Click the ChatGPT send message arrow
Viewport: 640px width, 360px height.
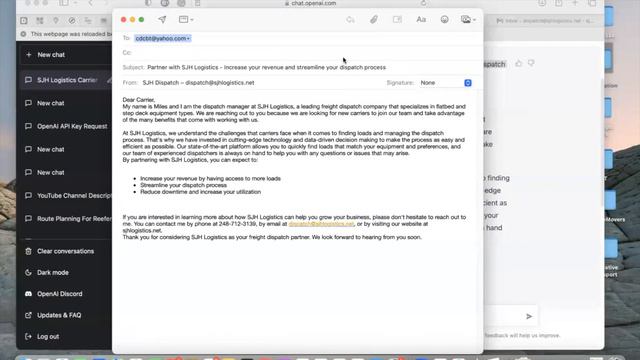click(x=529, y=316)
